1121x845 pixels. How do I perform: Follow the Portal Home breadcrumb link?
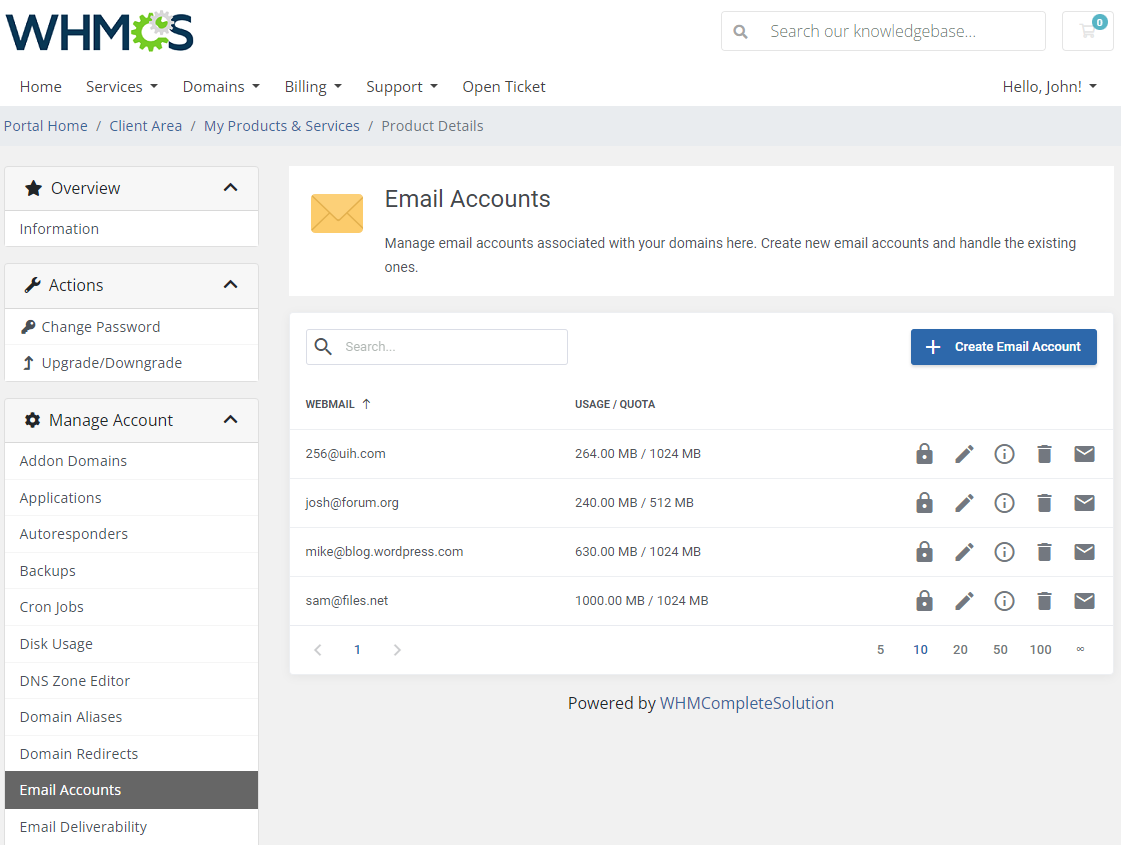pyautogui.click(x=46, y=126)
